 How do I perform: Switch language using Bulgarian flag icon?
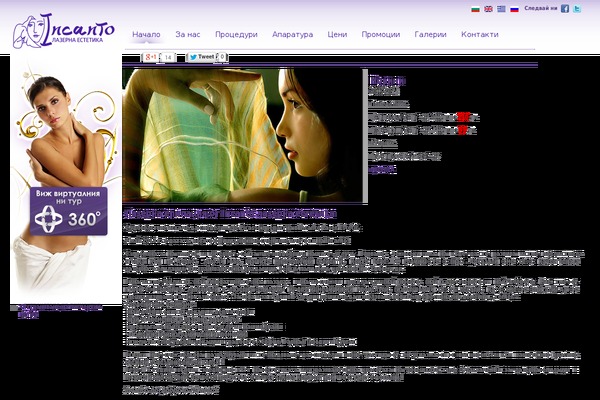(475, 9)
